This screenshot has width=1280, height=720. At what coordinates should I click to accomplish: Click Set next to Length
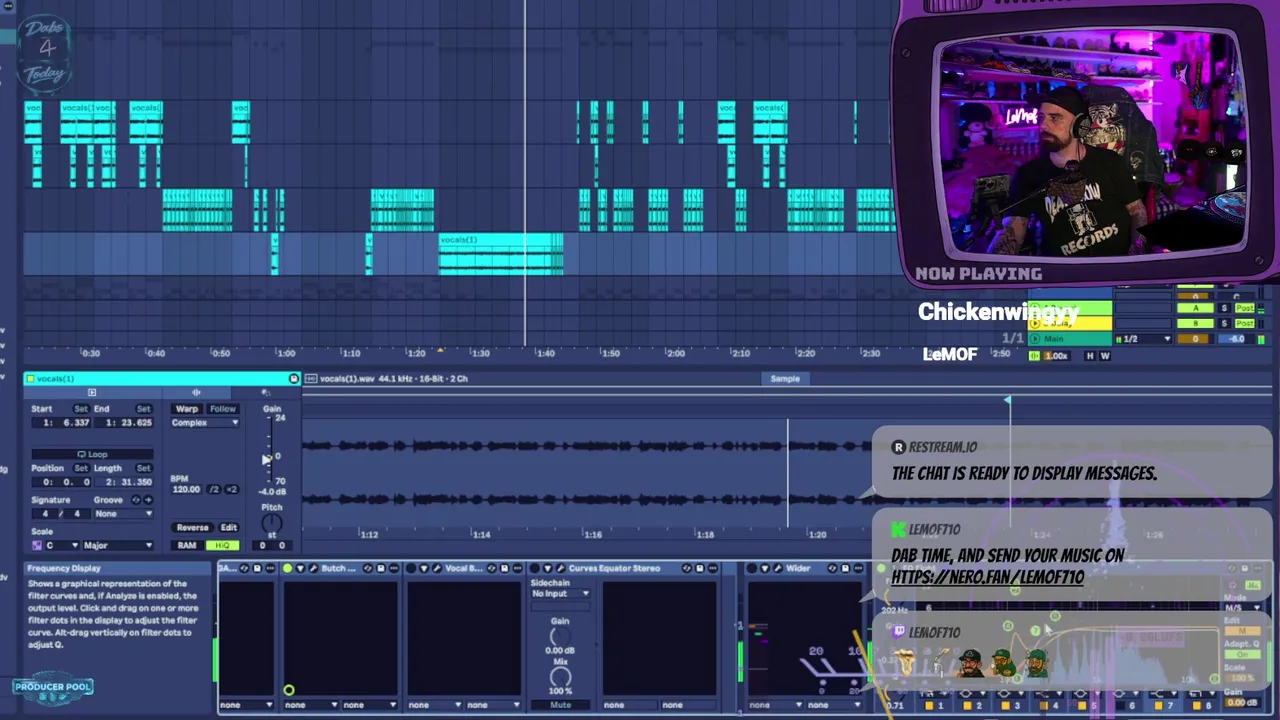tap(144, 468)
